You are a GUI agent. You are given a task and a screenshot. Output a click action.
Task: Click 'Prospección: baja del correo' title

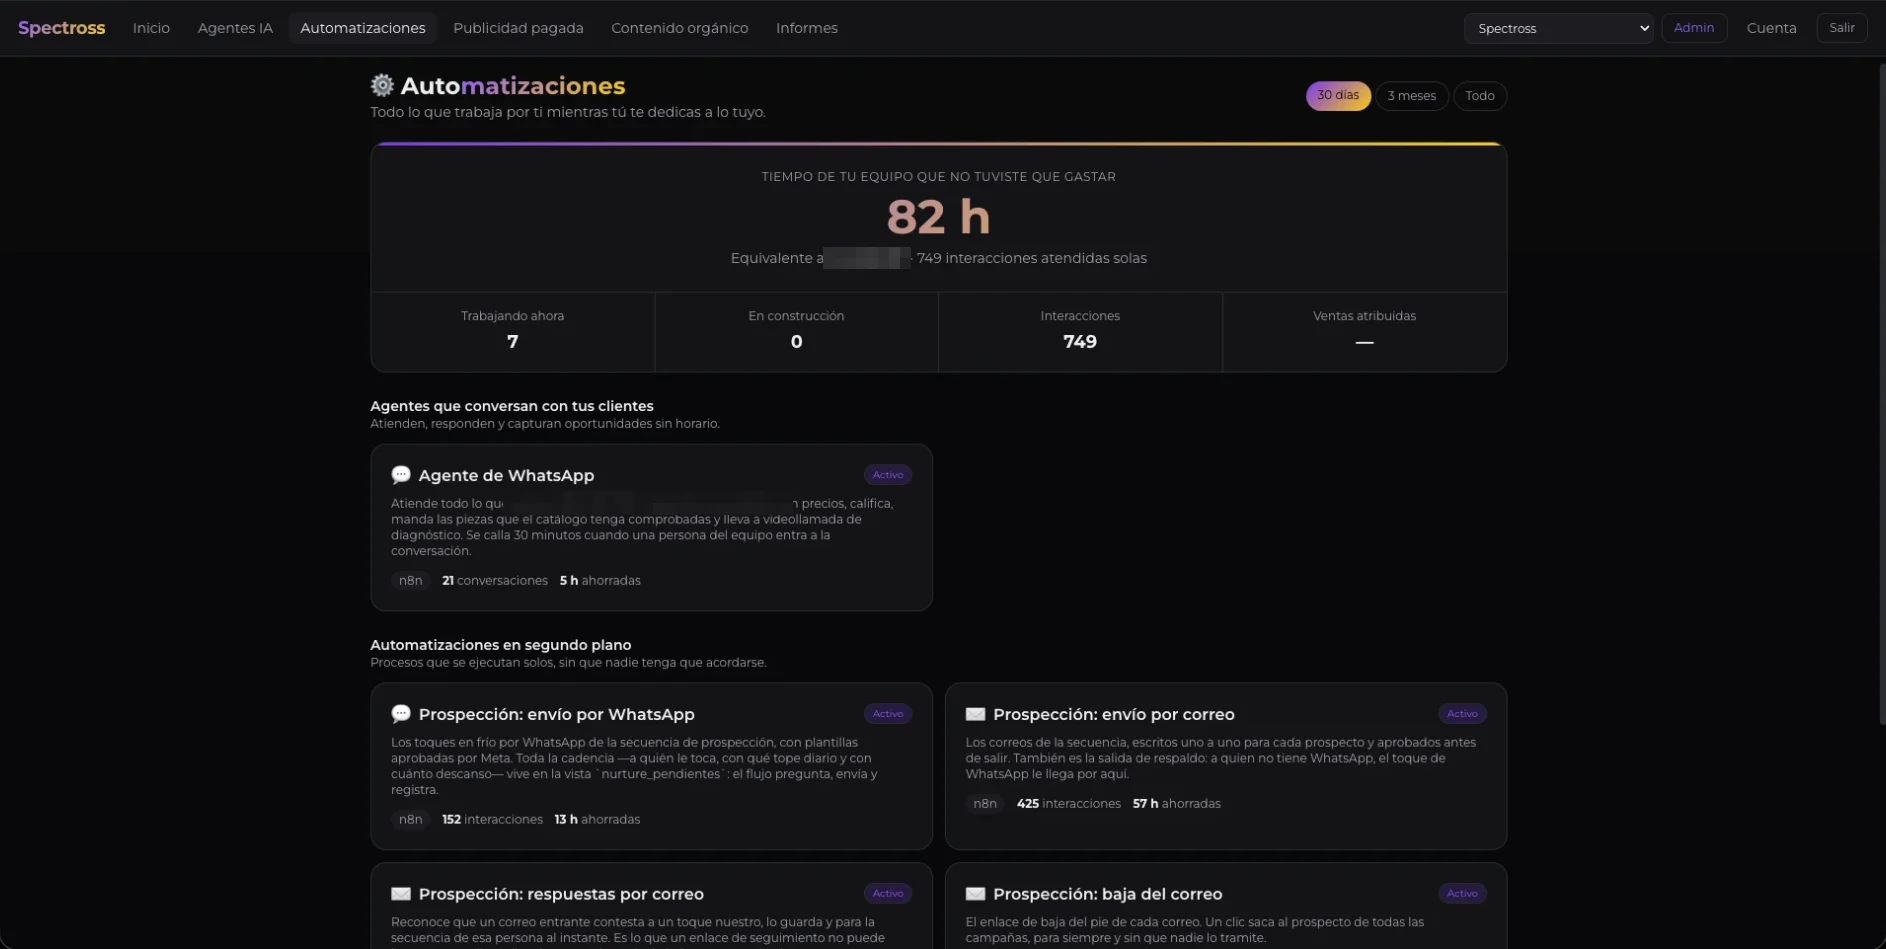1107,894
